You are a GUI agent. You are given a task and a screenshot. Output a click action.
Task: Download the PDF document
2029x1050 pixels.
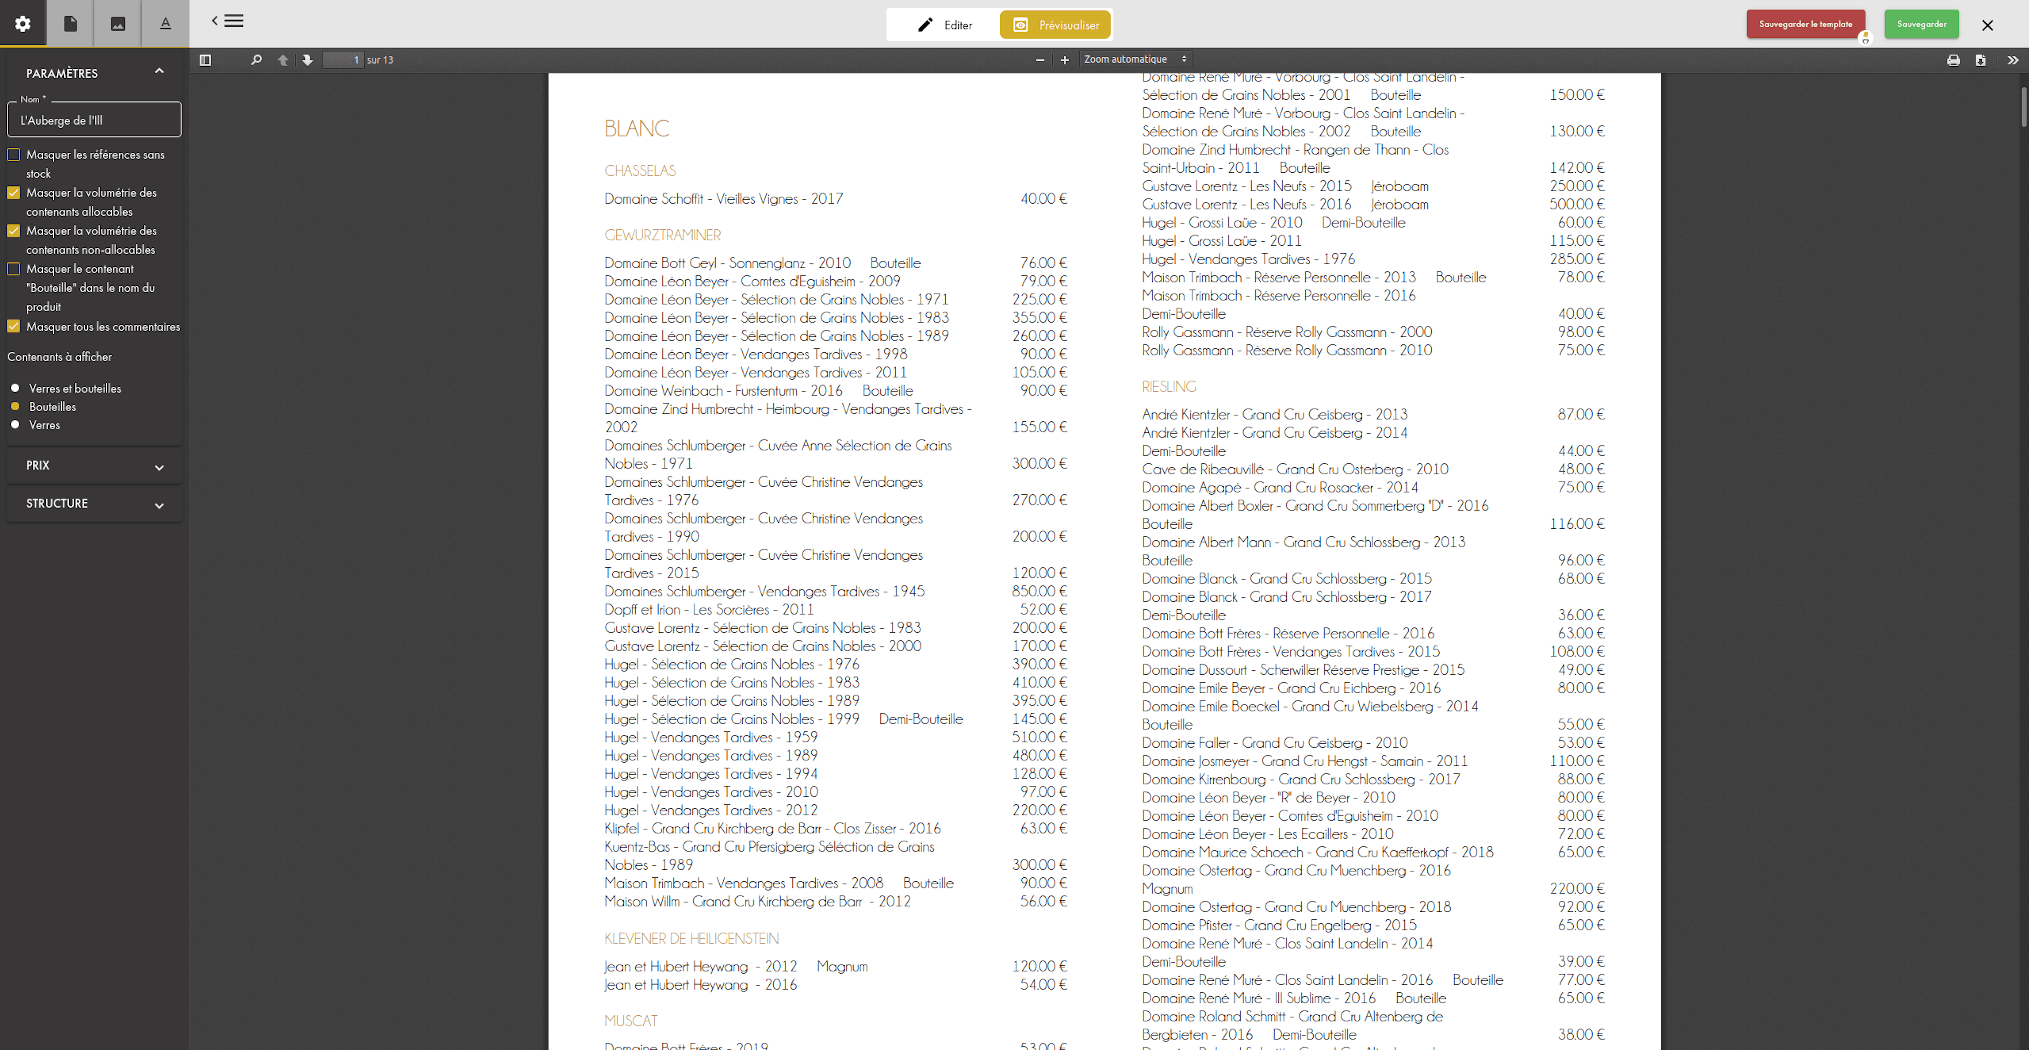(1980, 60)
